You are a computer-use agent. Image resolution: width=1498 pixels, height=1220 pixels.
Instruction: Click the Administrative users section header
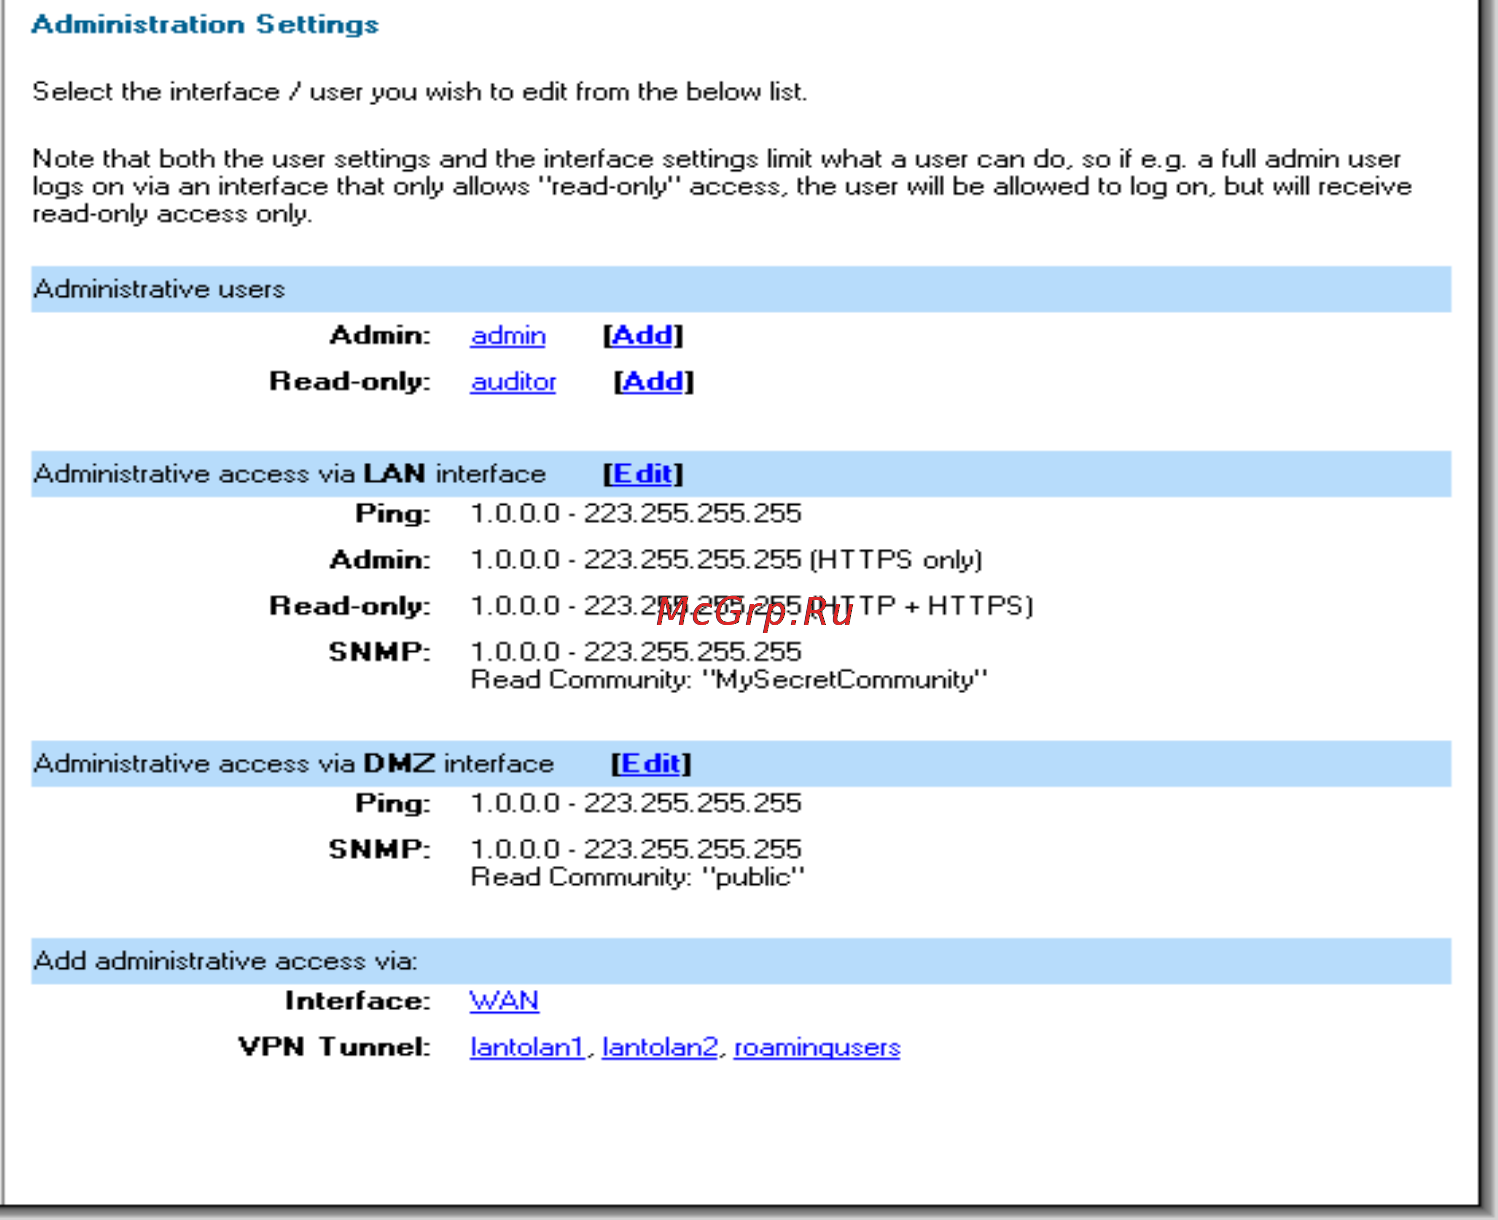pos(741,289)
